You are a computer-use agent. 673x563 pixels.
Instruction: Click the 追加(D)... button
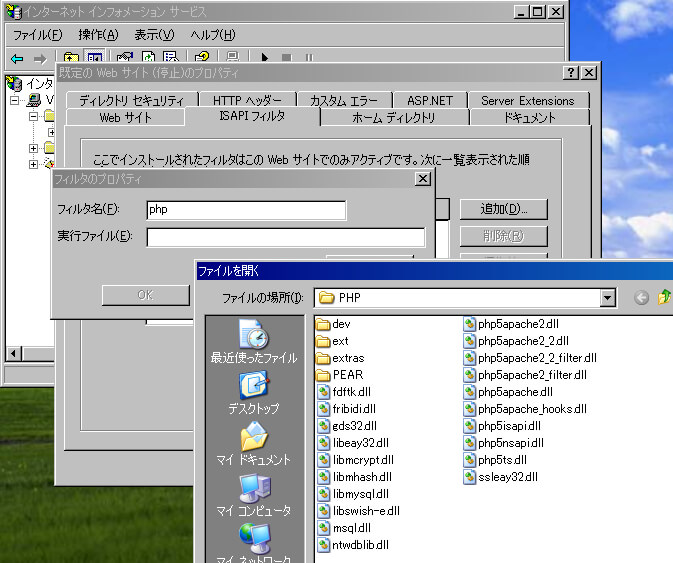point(503,209)
